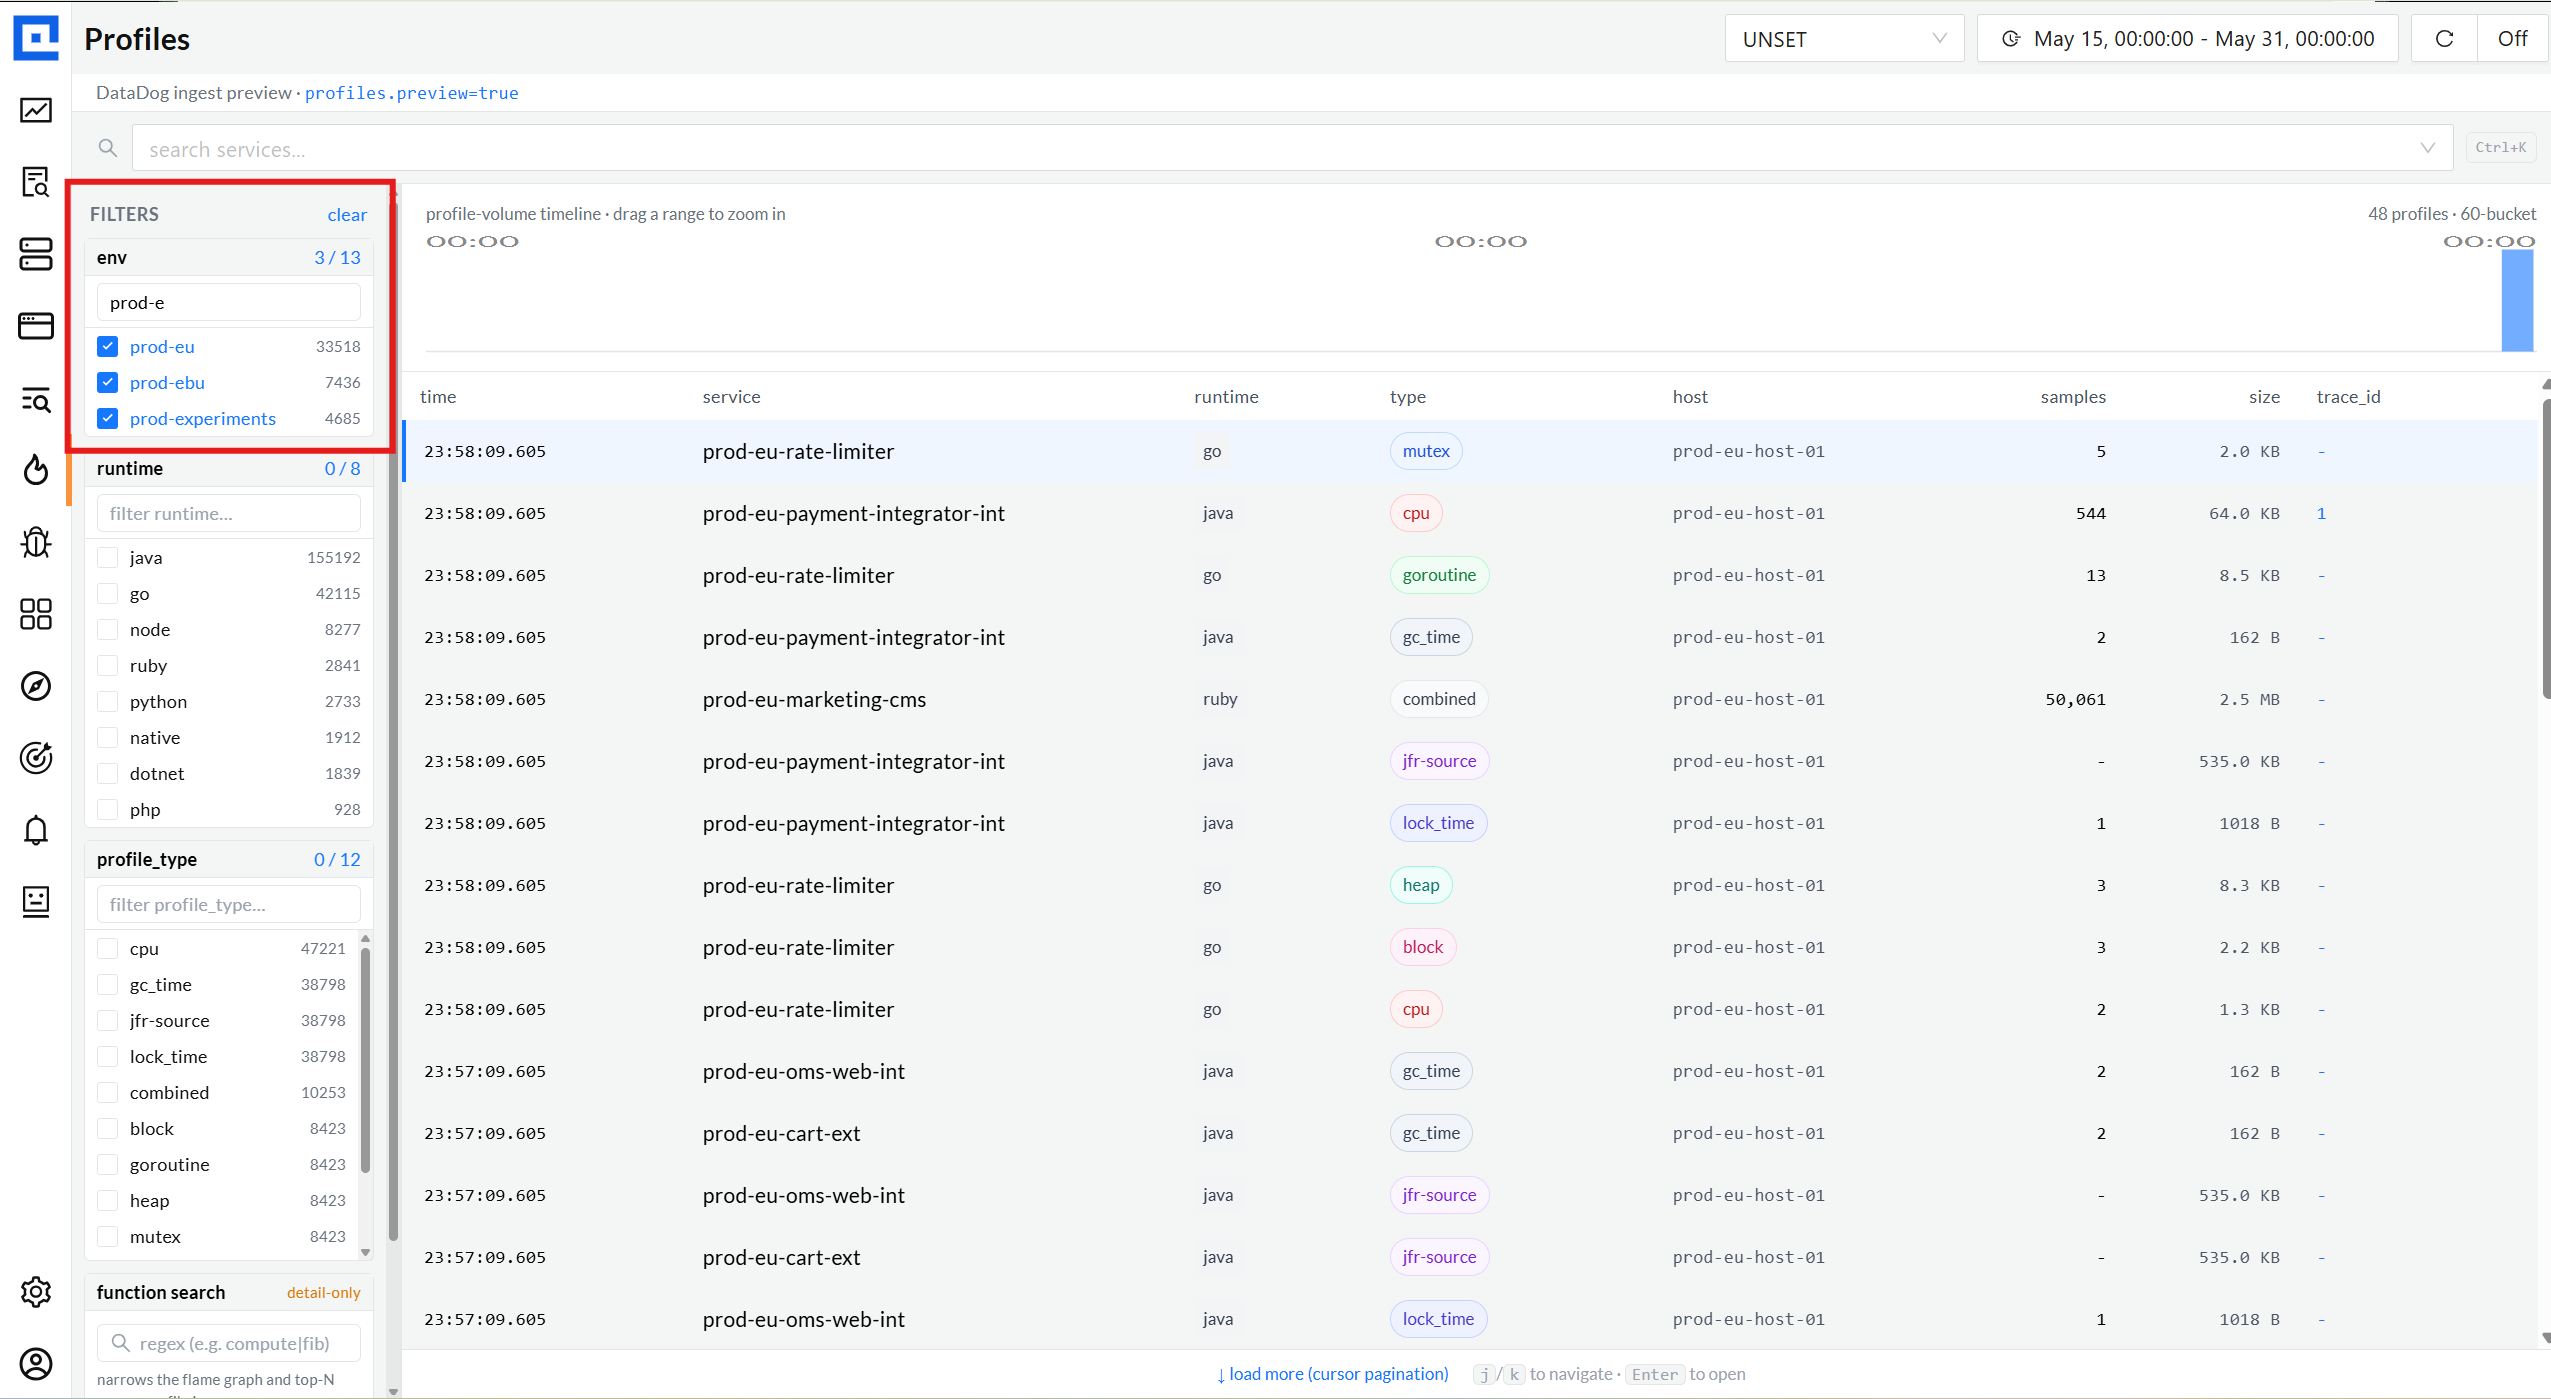This screenshot has width=2551, height=1399.
Task: Click the search magnifier icon
Action: (x=108, y=148)
